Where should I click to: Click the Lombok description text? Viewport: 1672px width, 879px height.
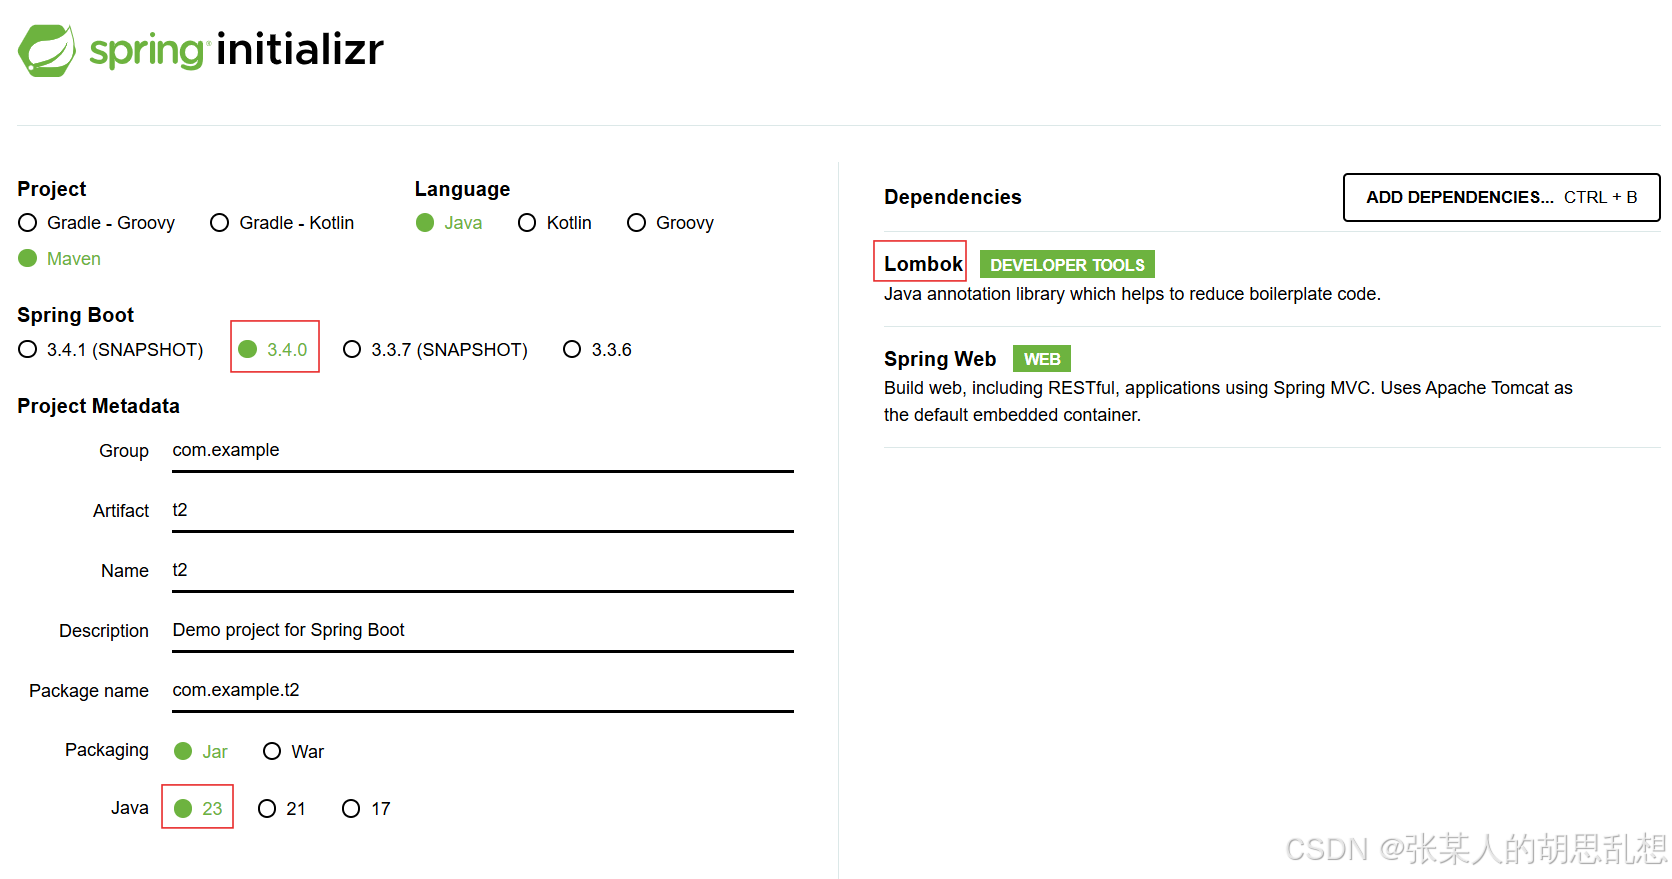[x=1132, y=294]
